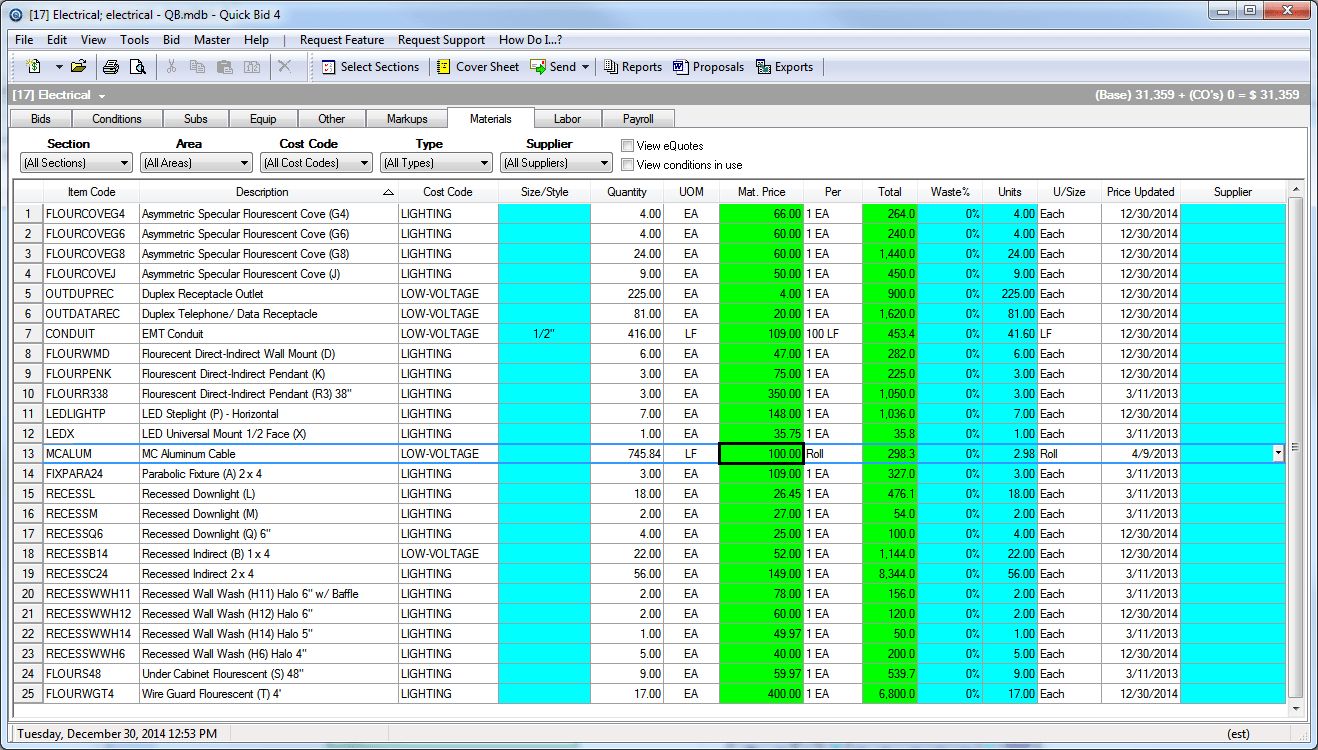Click the Print Preview icon
Image resolution: width=1318 pixels, height=750 pixels.
coord(138,67)
